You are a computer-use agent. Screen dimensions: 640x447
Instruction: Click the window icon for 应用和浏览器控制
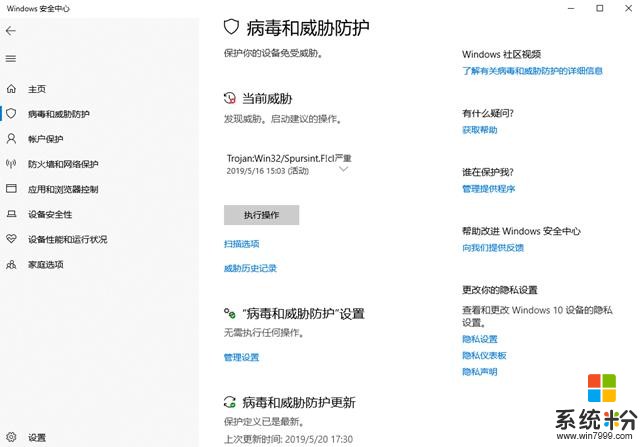click(x=11, y=189)
